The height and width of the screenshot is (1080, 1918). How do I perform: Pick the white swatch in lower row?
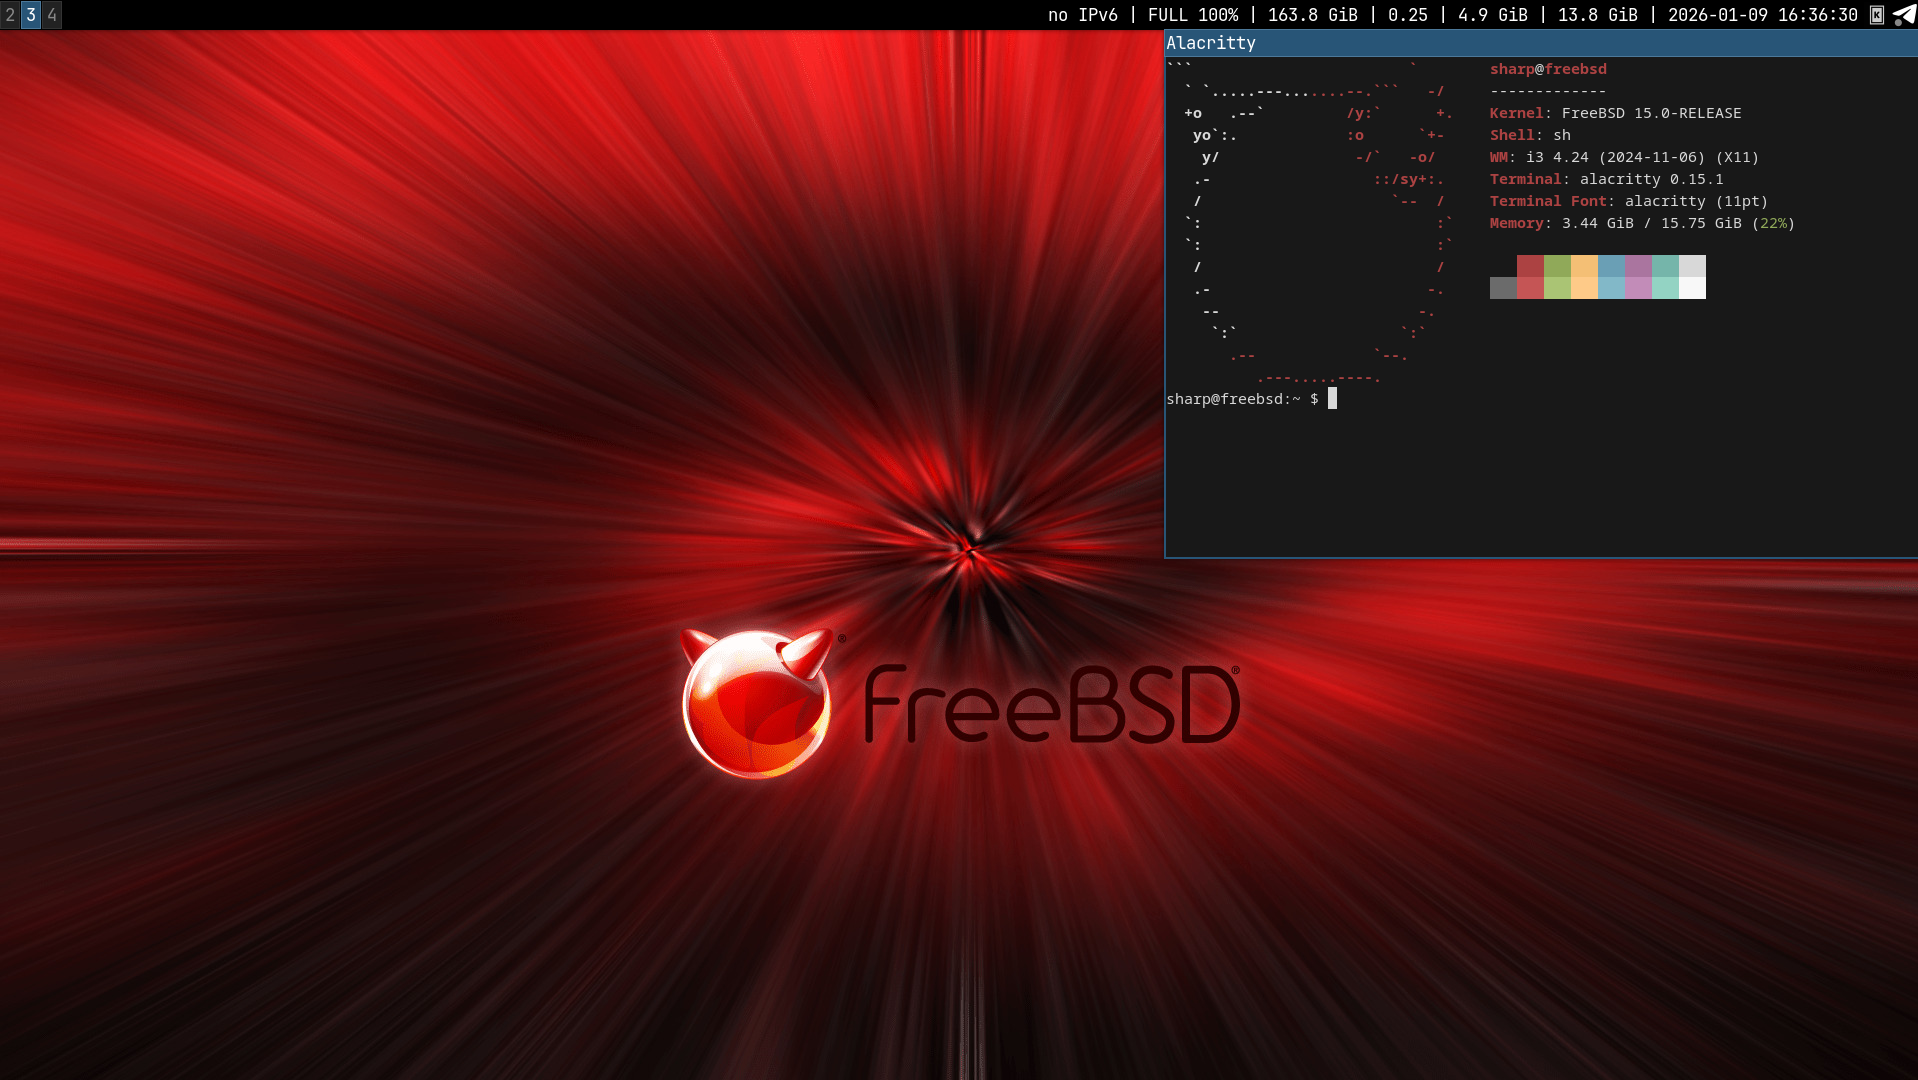tap(1692, 288)
